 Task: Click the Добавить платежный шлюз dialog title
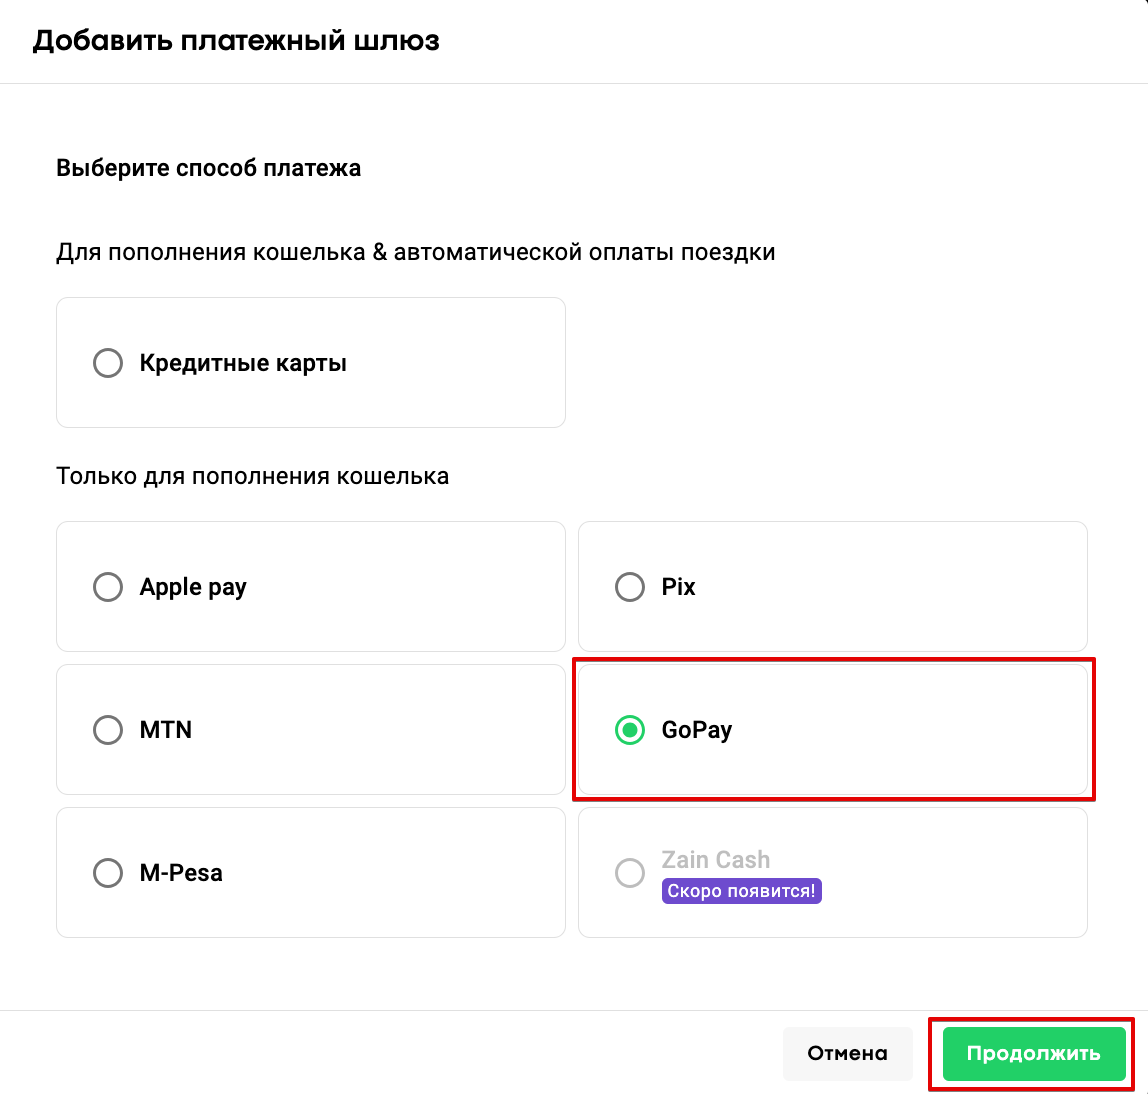236,41
